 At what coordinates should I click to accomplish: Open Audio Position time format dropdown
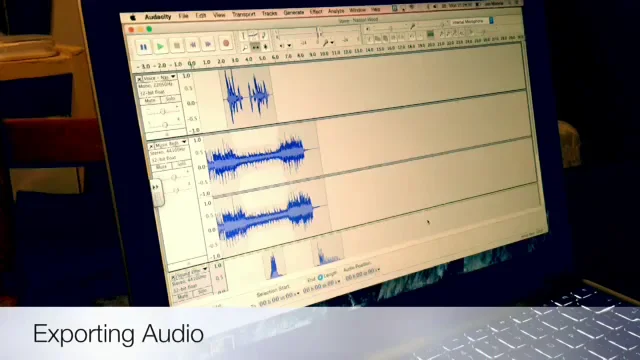click(379, 270)
